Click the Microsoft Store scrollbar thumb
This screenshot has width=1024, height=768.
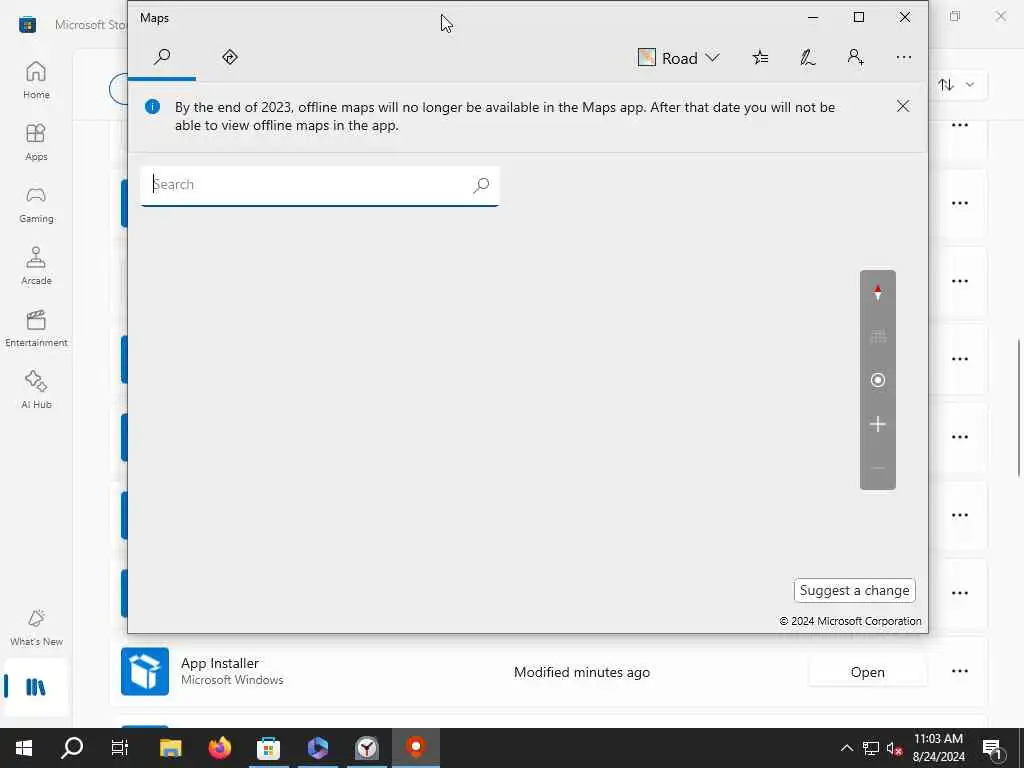[x=1019, y=407]
